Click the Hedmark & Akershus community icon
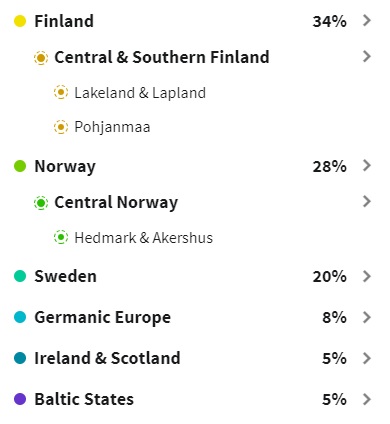The width and height of the screenshot is (390, 424). point(61,237)
